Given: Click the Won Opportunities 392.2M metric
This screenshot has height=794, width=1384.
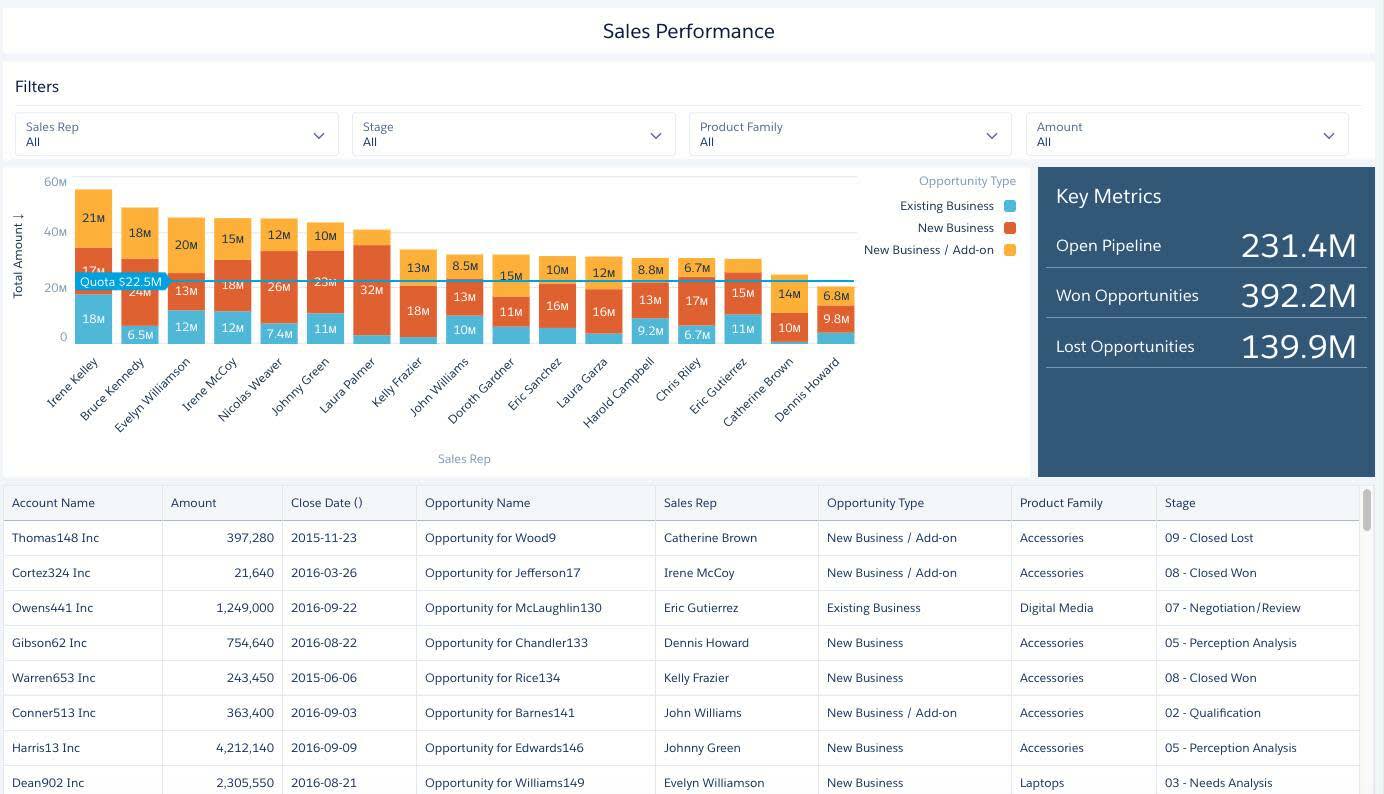Looking at the screenshot, I should click(x=1206, y=295).
